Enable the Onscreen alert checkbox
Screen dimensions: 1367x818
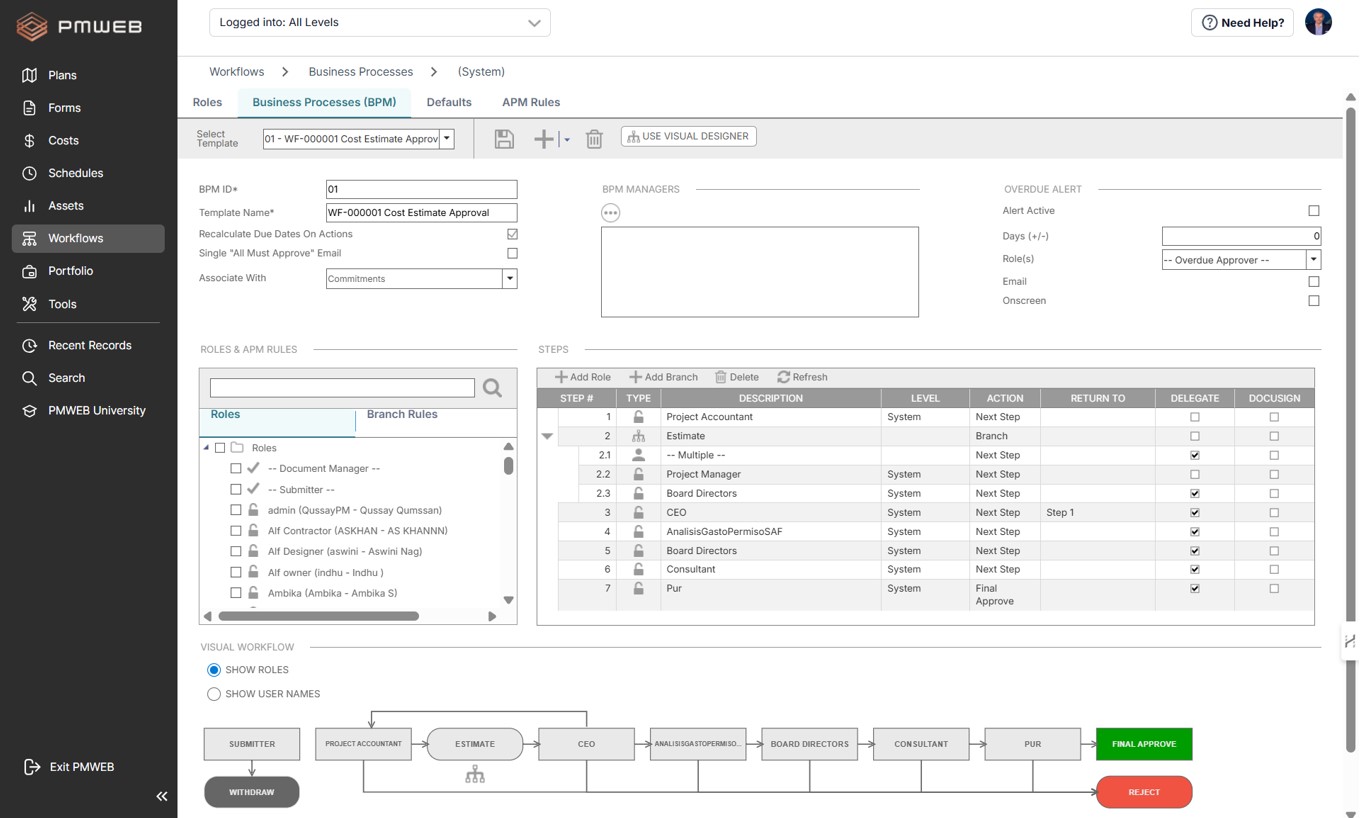(x=1314, y=301)
